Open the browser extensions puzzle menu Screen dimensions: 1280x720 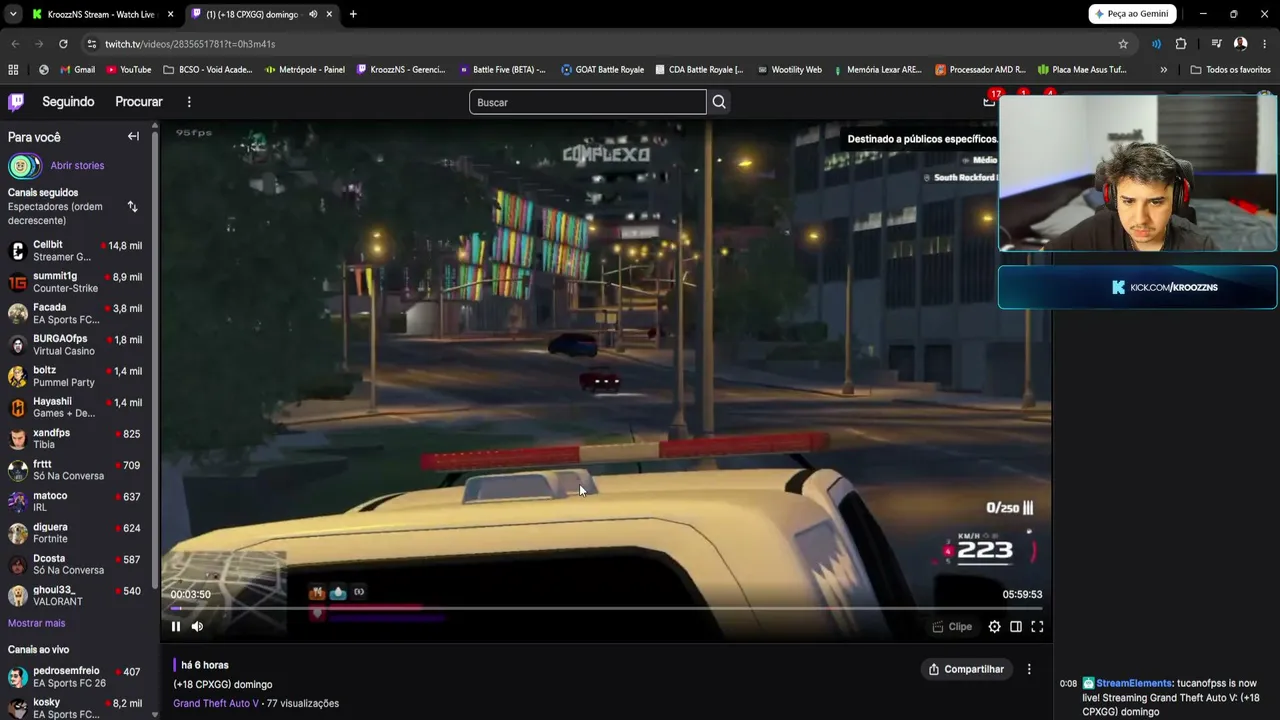(x=1181, y=44)
